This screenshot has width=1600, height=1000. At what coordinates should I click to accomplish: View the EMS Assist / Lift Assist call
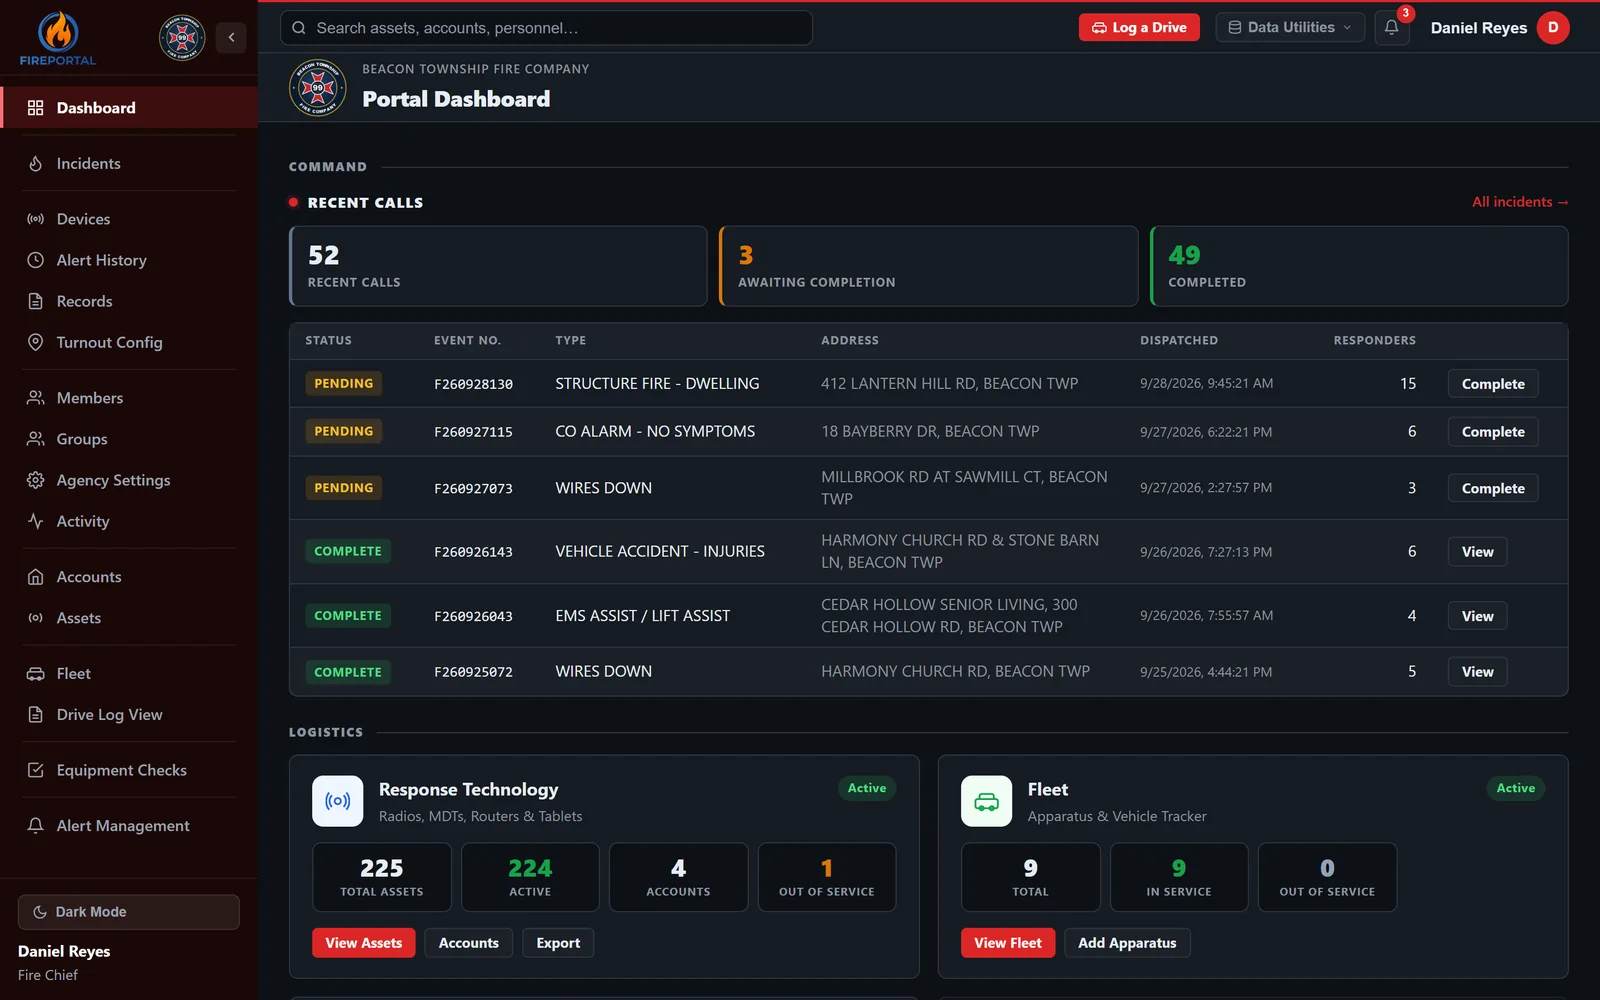coord(1477,616)
